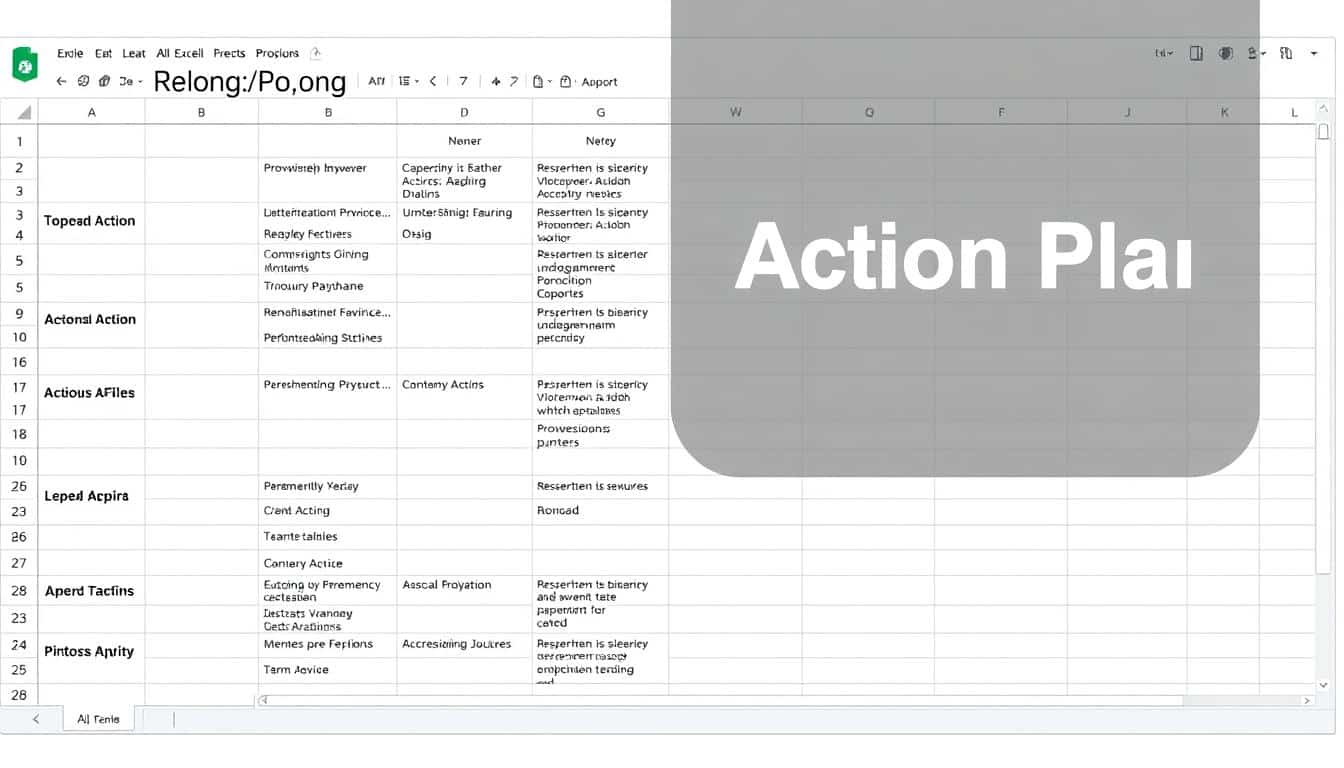This screenshot has height=768, width=1344.
Task: Click the horizontal scrollbar right arrow
Action: click(1308, 701)
